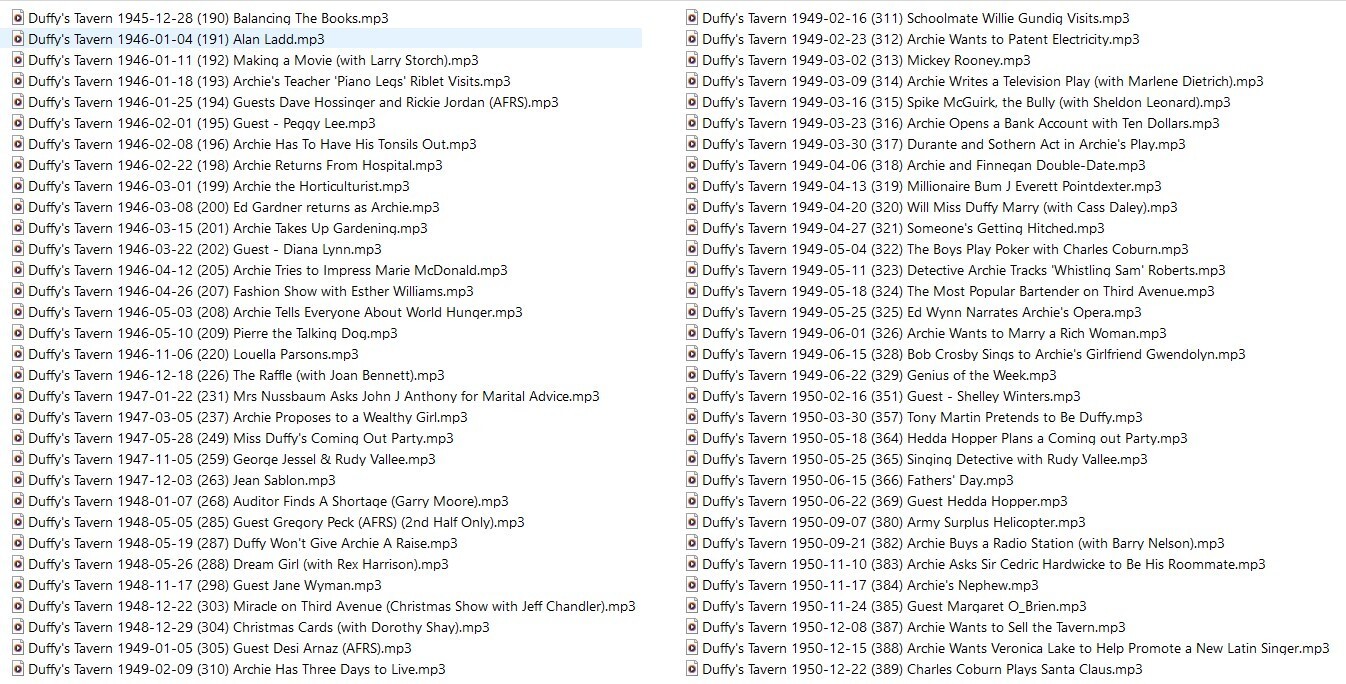Select 'Archie Buys a Radio Station (with Barry Nelson)'
This screenshot has height=684, width=1346.
click(x=963, y=543)
